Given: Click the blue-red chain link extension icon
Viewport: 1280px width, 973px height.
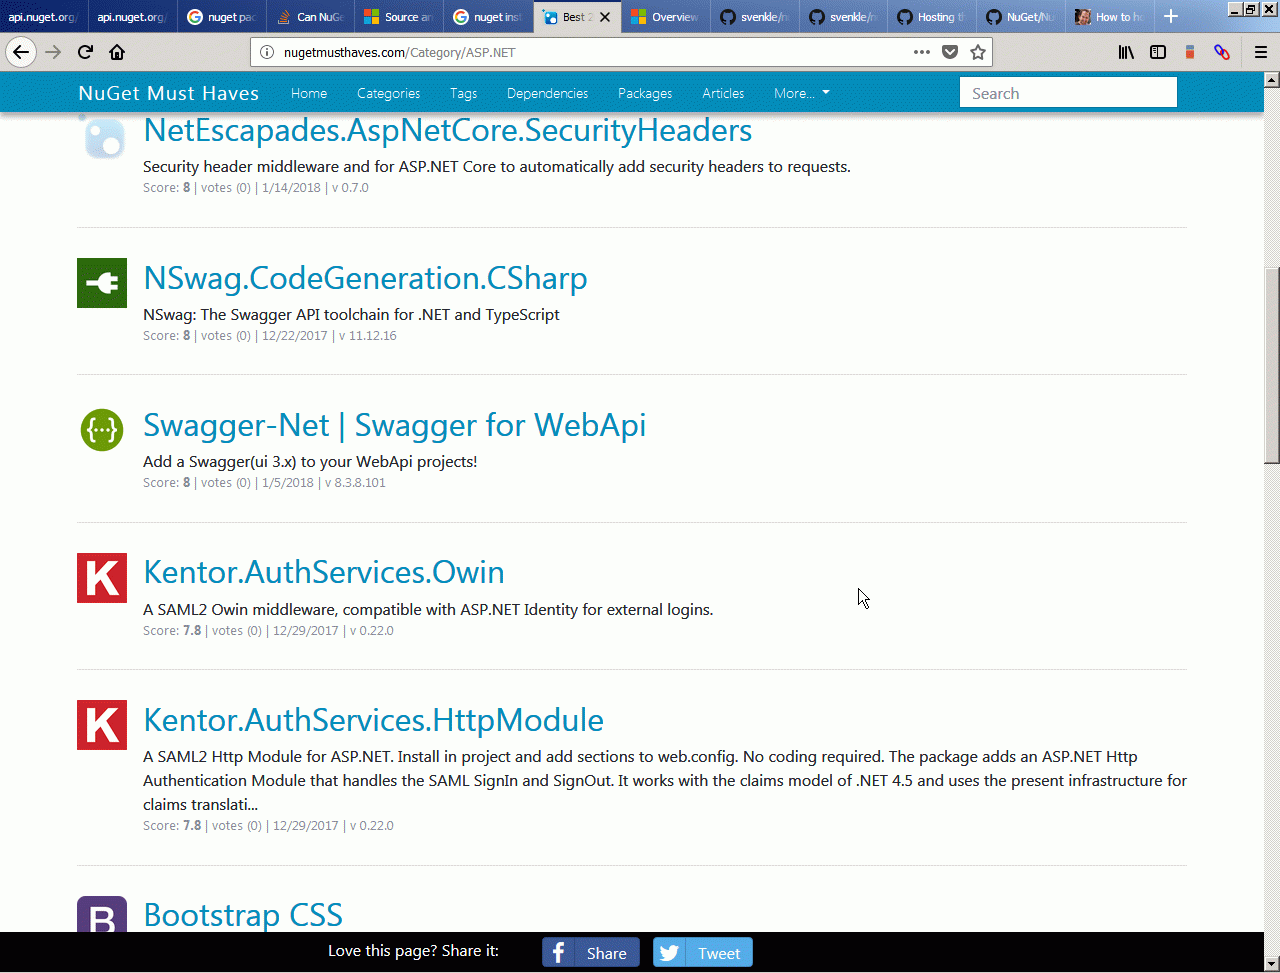Looking at the screenshot, I should (x=1221, y=52).
